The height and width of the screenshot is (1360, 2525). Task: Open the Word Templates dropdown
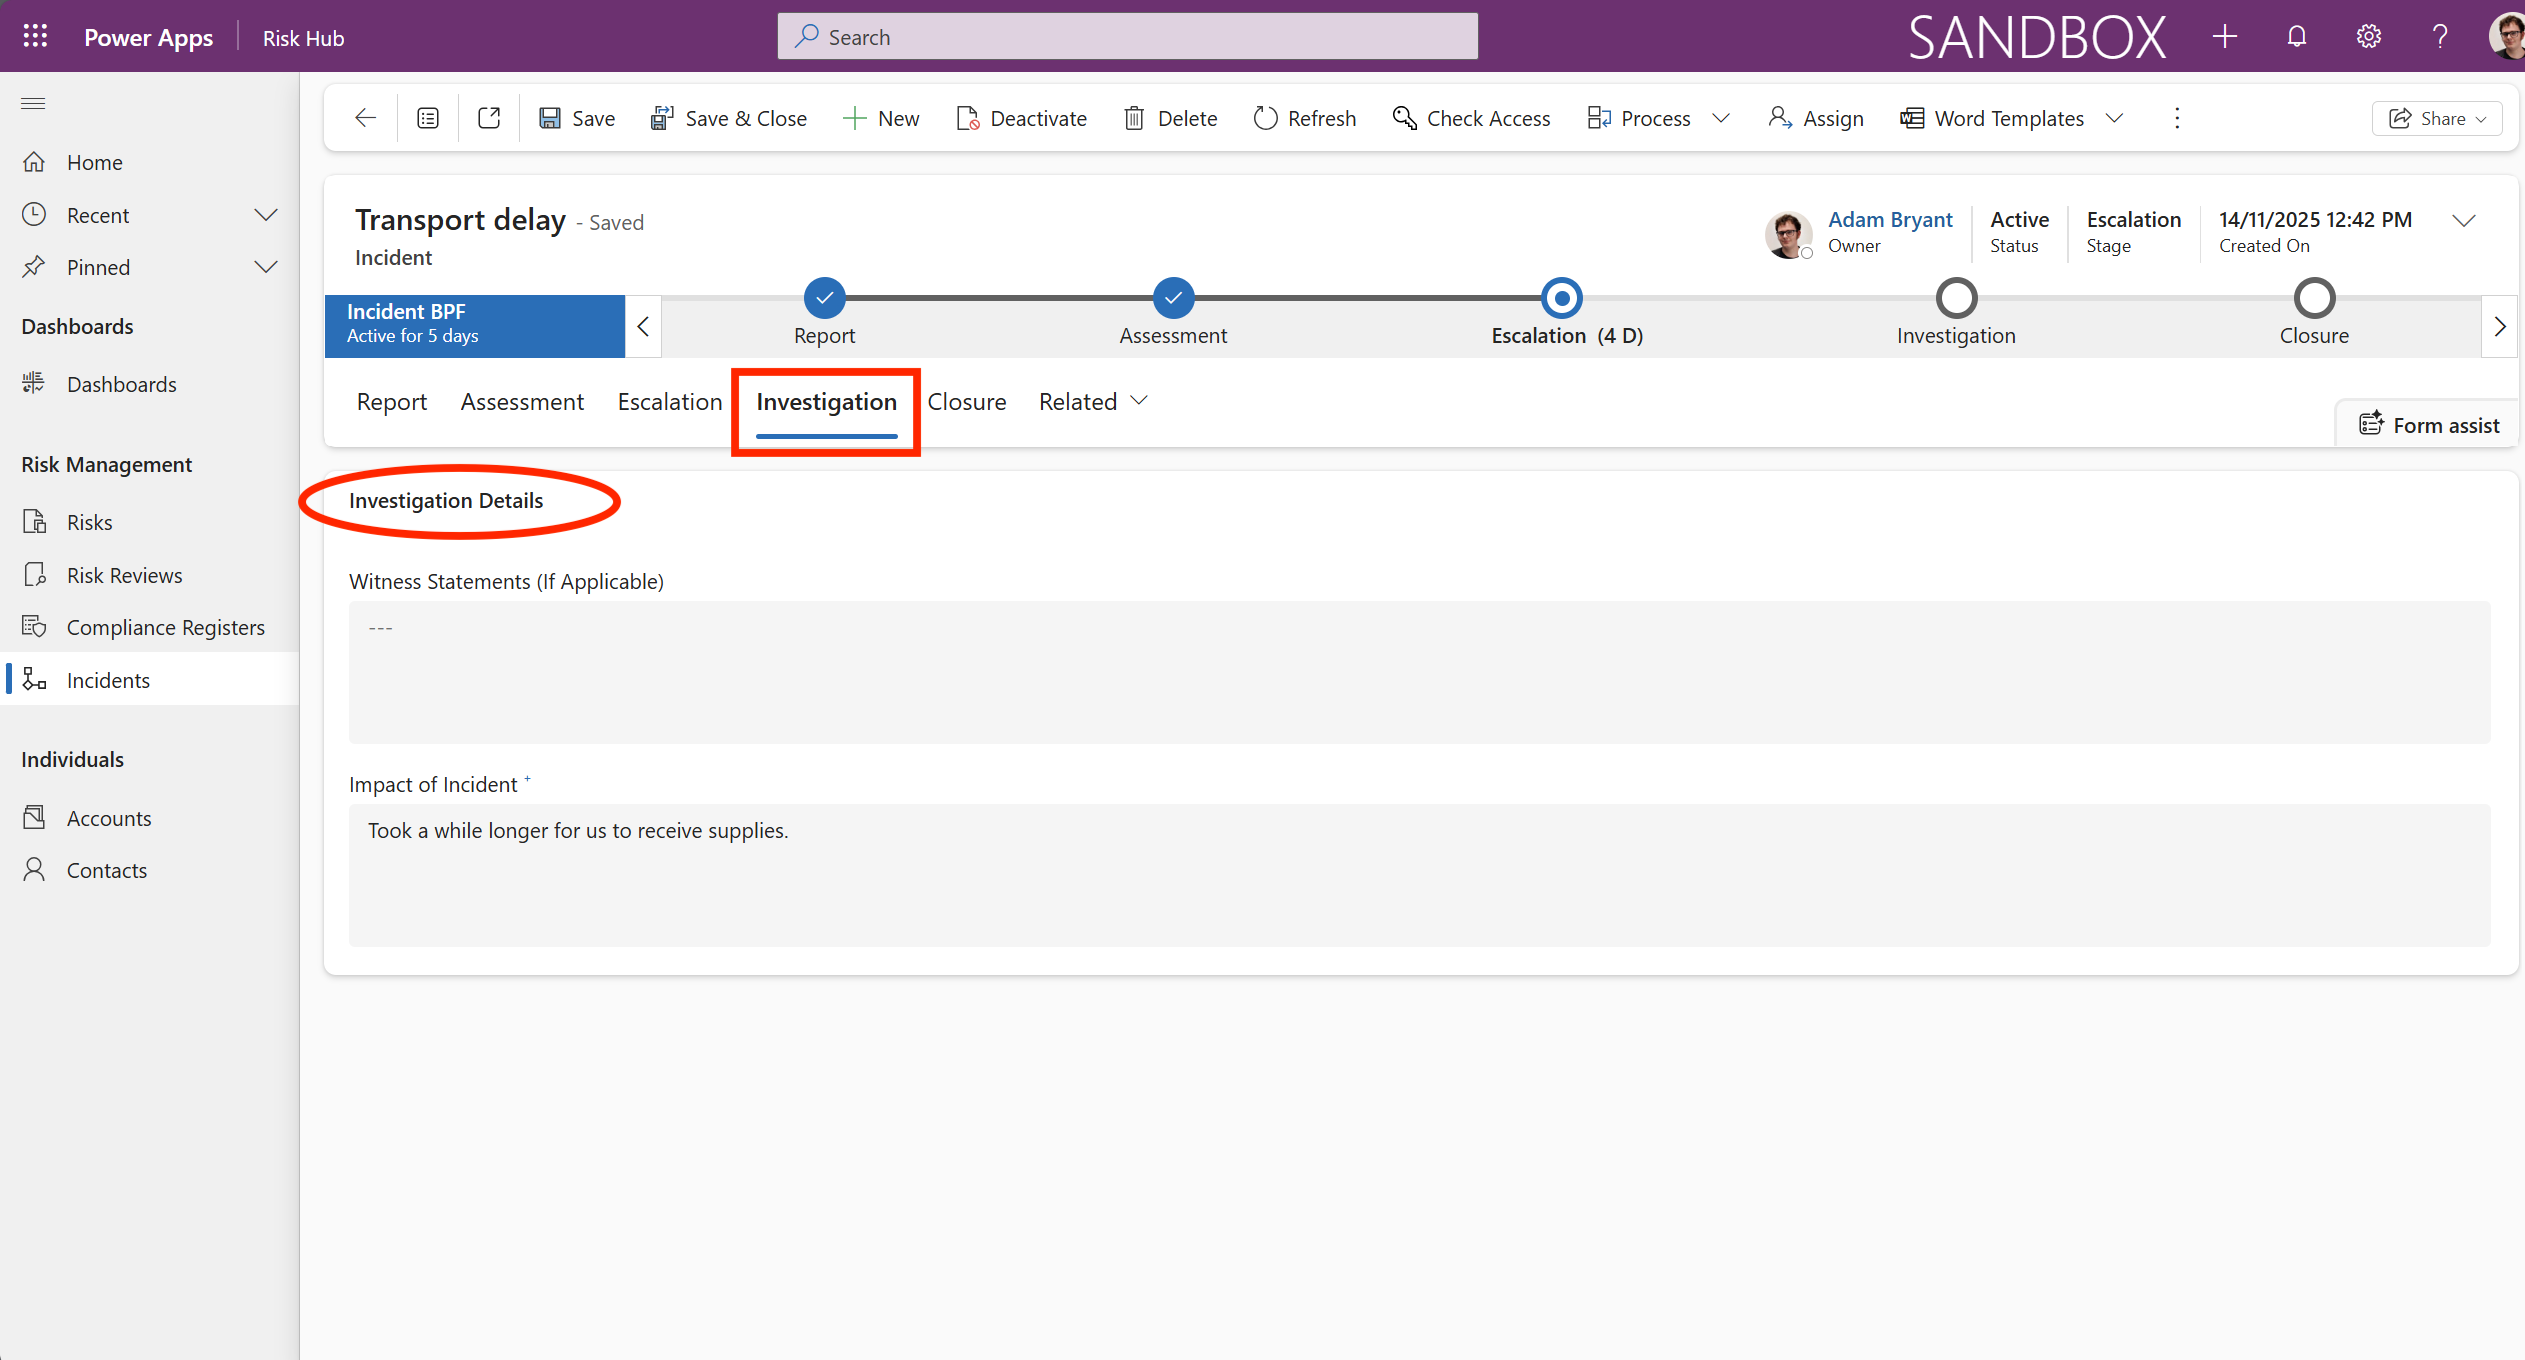[x=2114, y=118]
